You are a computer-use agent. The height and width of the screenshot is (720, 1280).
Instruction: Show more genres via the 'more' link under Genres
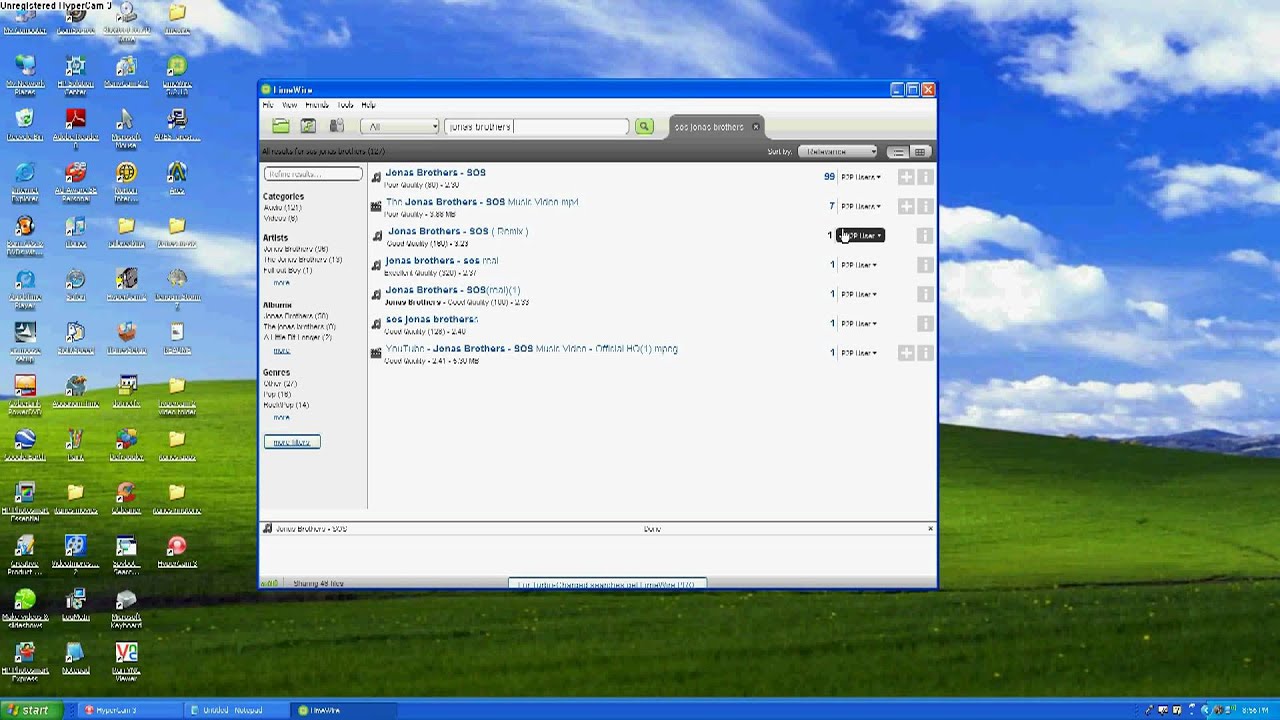tap(282, 417)
